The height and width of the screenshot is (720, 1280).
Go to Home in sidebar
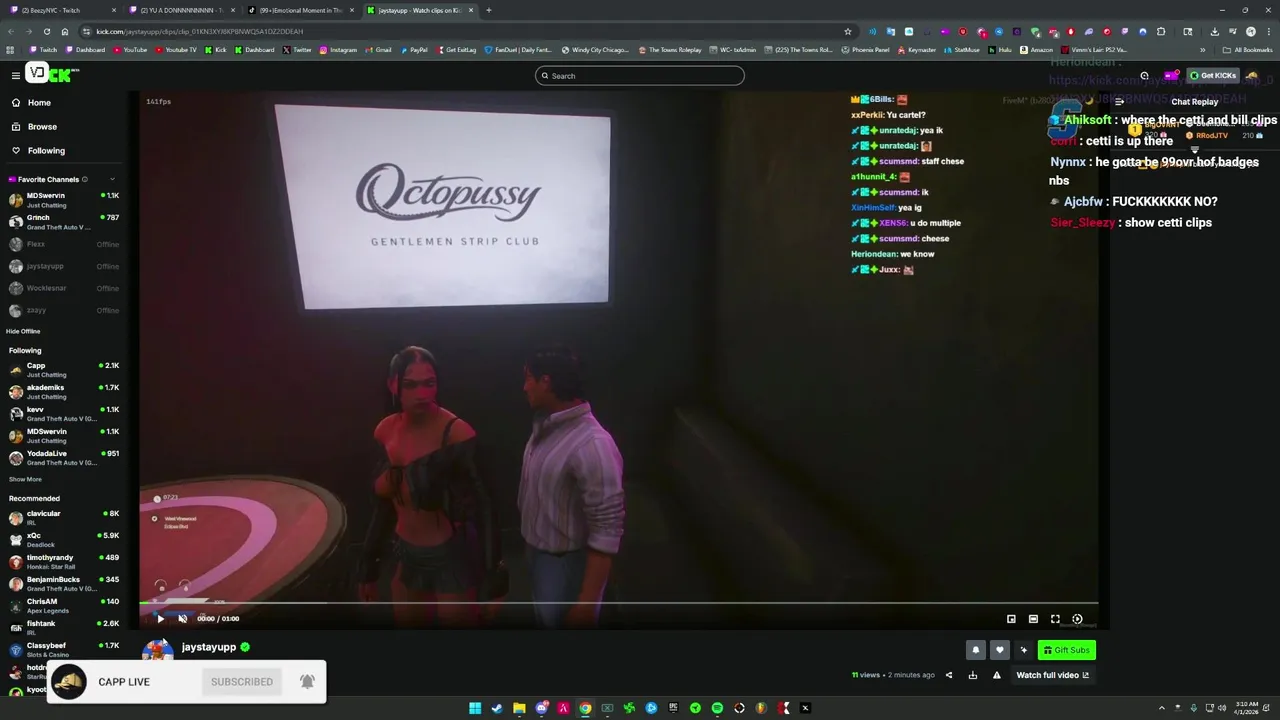coord(39,103)
